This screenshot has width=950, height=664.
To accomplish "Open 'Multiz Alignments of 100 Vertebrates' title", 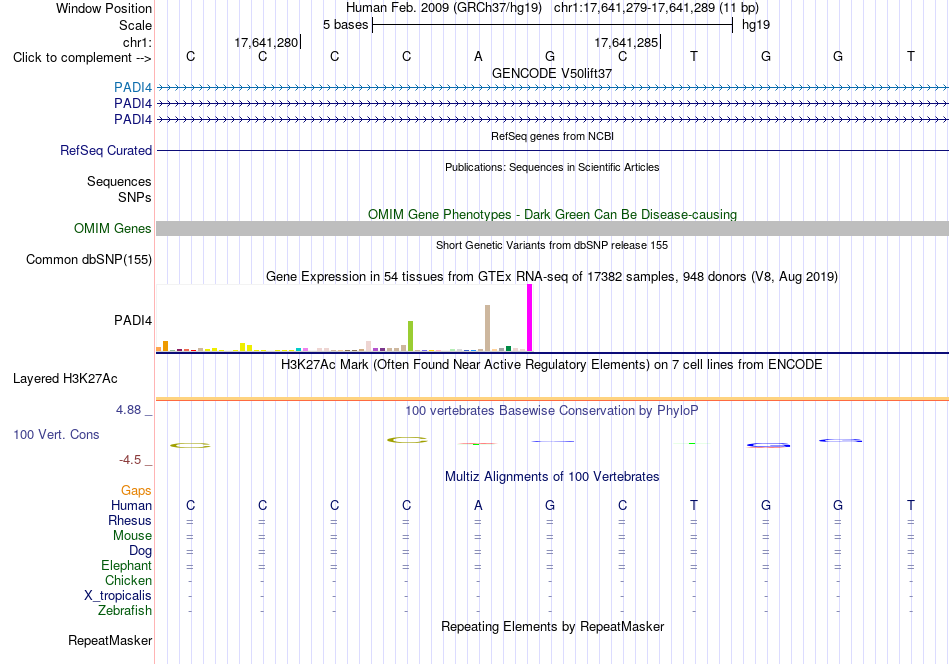I will 552,477.
